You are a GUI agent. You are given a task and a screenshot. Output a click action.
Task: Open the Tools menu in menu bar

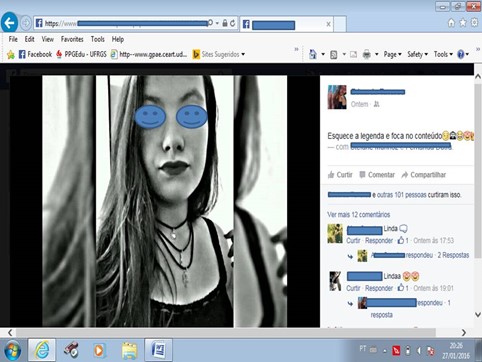pyautogui.click(x=98, y=39)
